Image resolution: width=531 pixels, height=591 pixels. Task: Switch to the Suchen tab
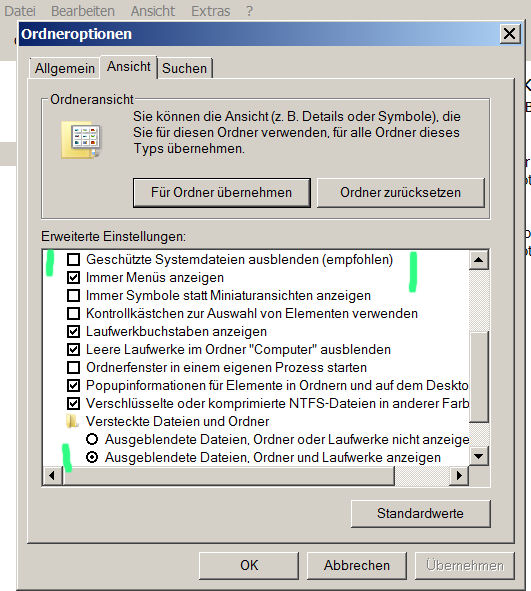185,69
